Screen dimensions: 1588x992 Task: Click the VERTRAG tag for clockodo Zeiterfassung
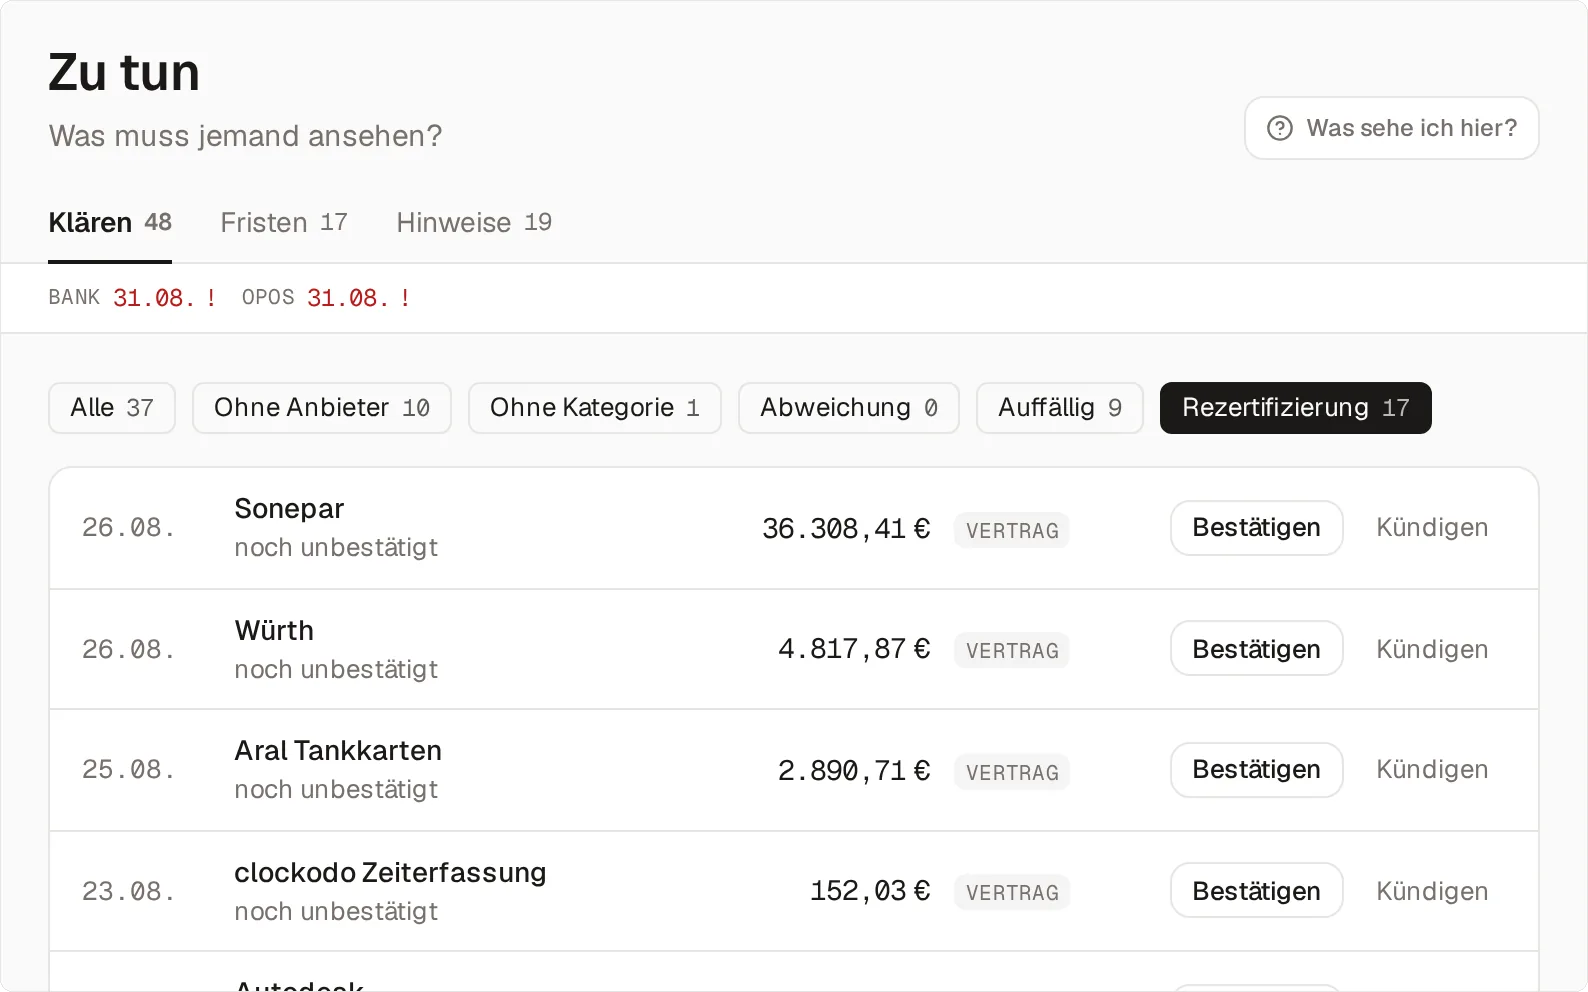pos(1012,892)
